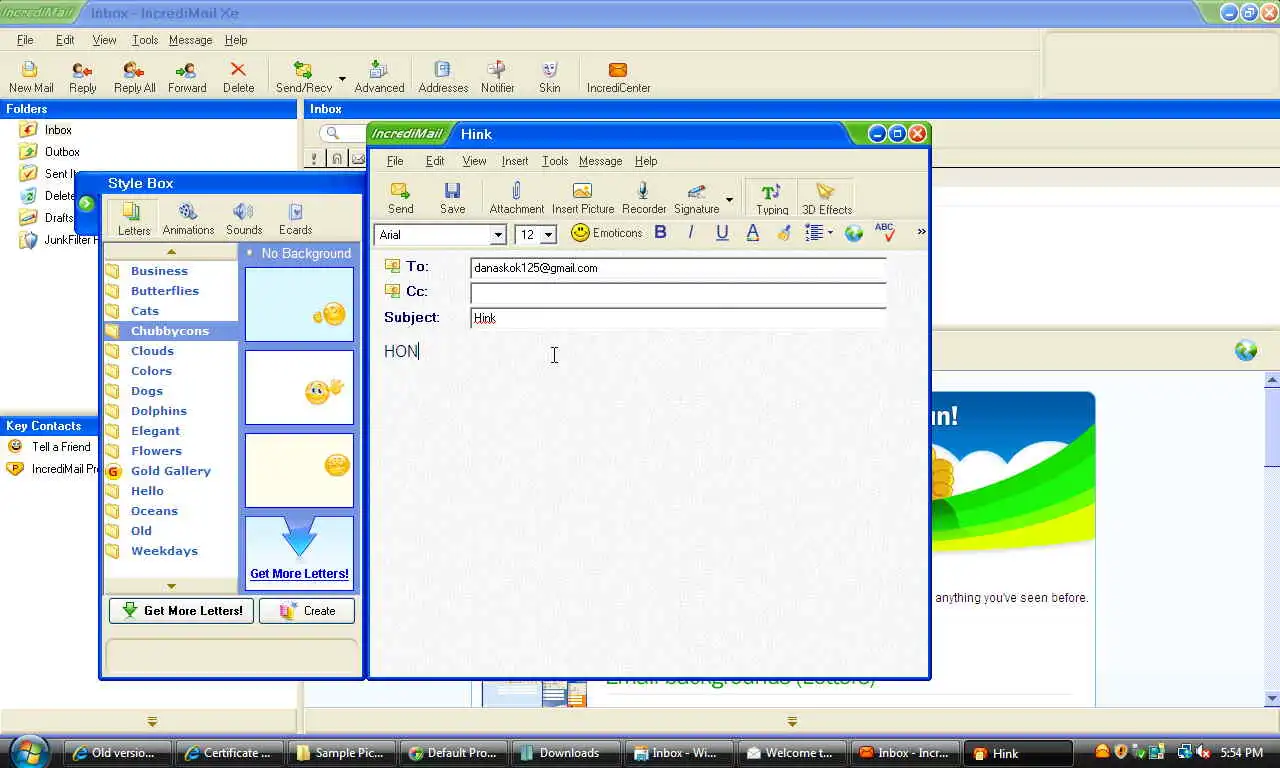This screenshot has width=1280, height=768.
Task: Click Forward in main toolbar
Action: point(187,77)
